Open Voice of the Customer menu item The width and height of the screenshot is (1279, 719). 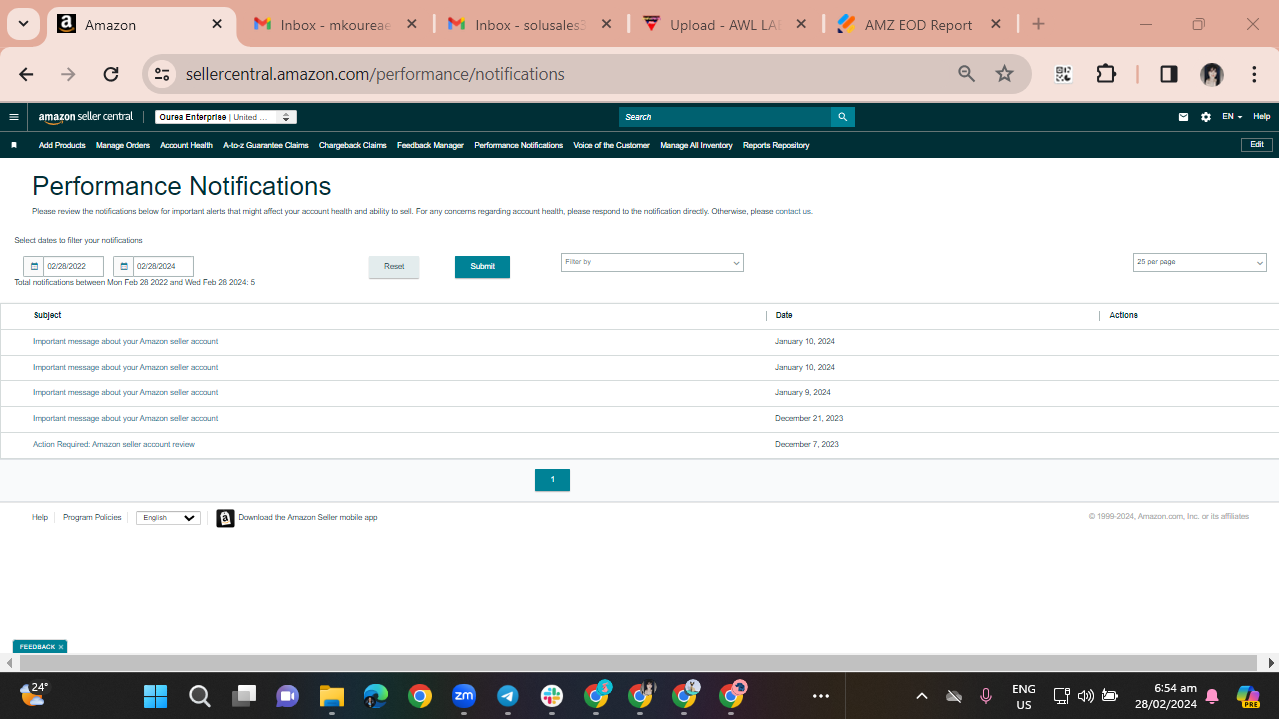click(611, 145)
